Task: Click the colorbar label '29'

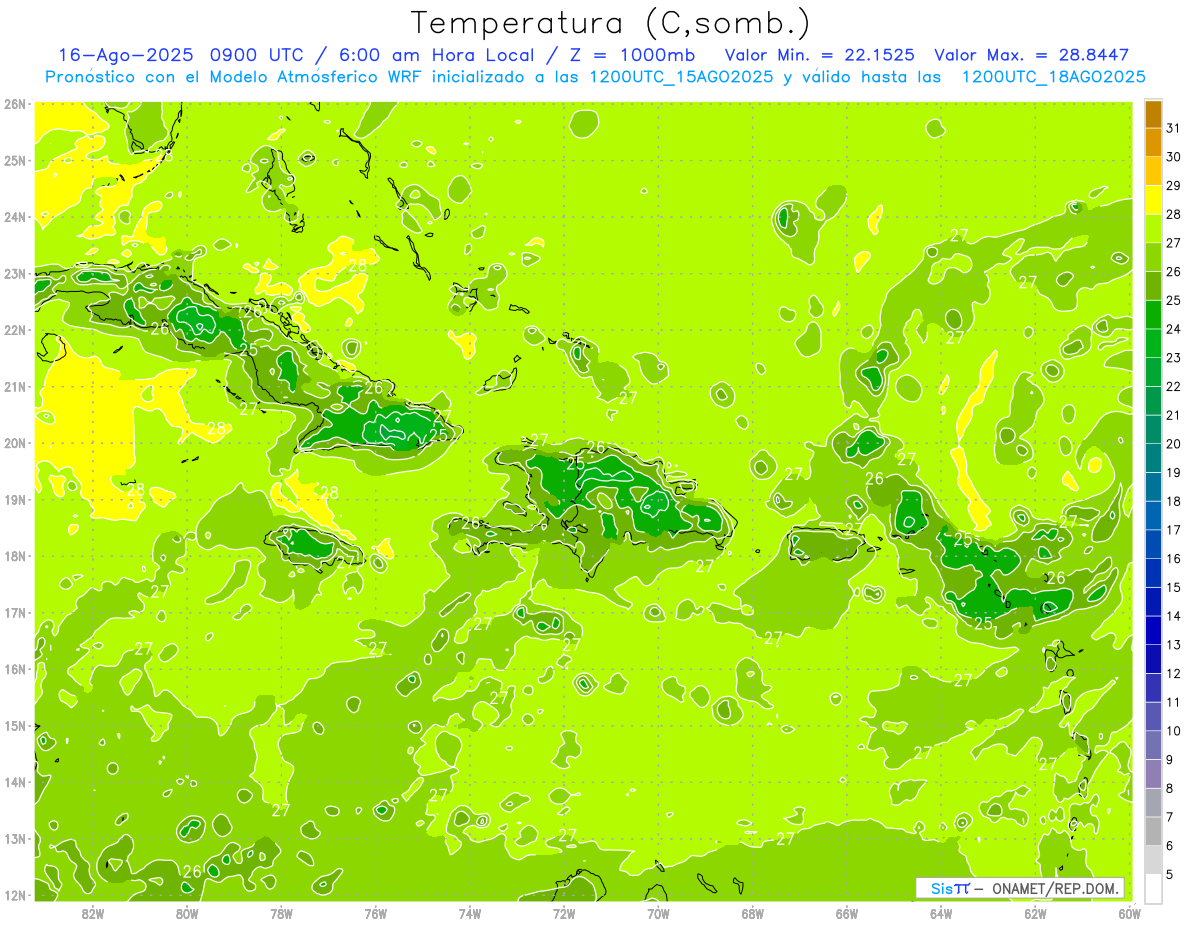Action: [1174, 186]
